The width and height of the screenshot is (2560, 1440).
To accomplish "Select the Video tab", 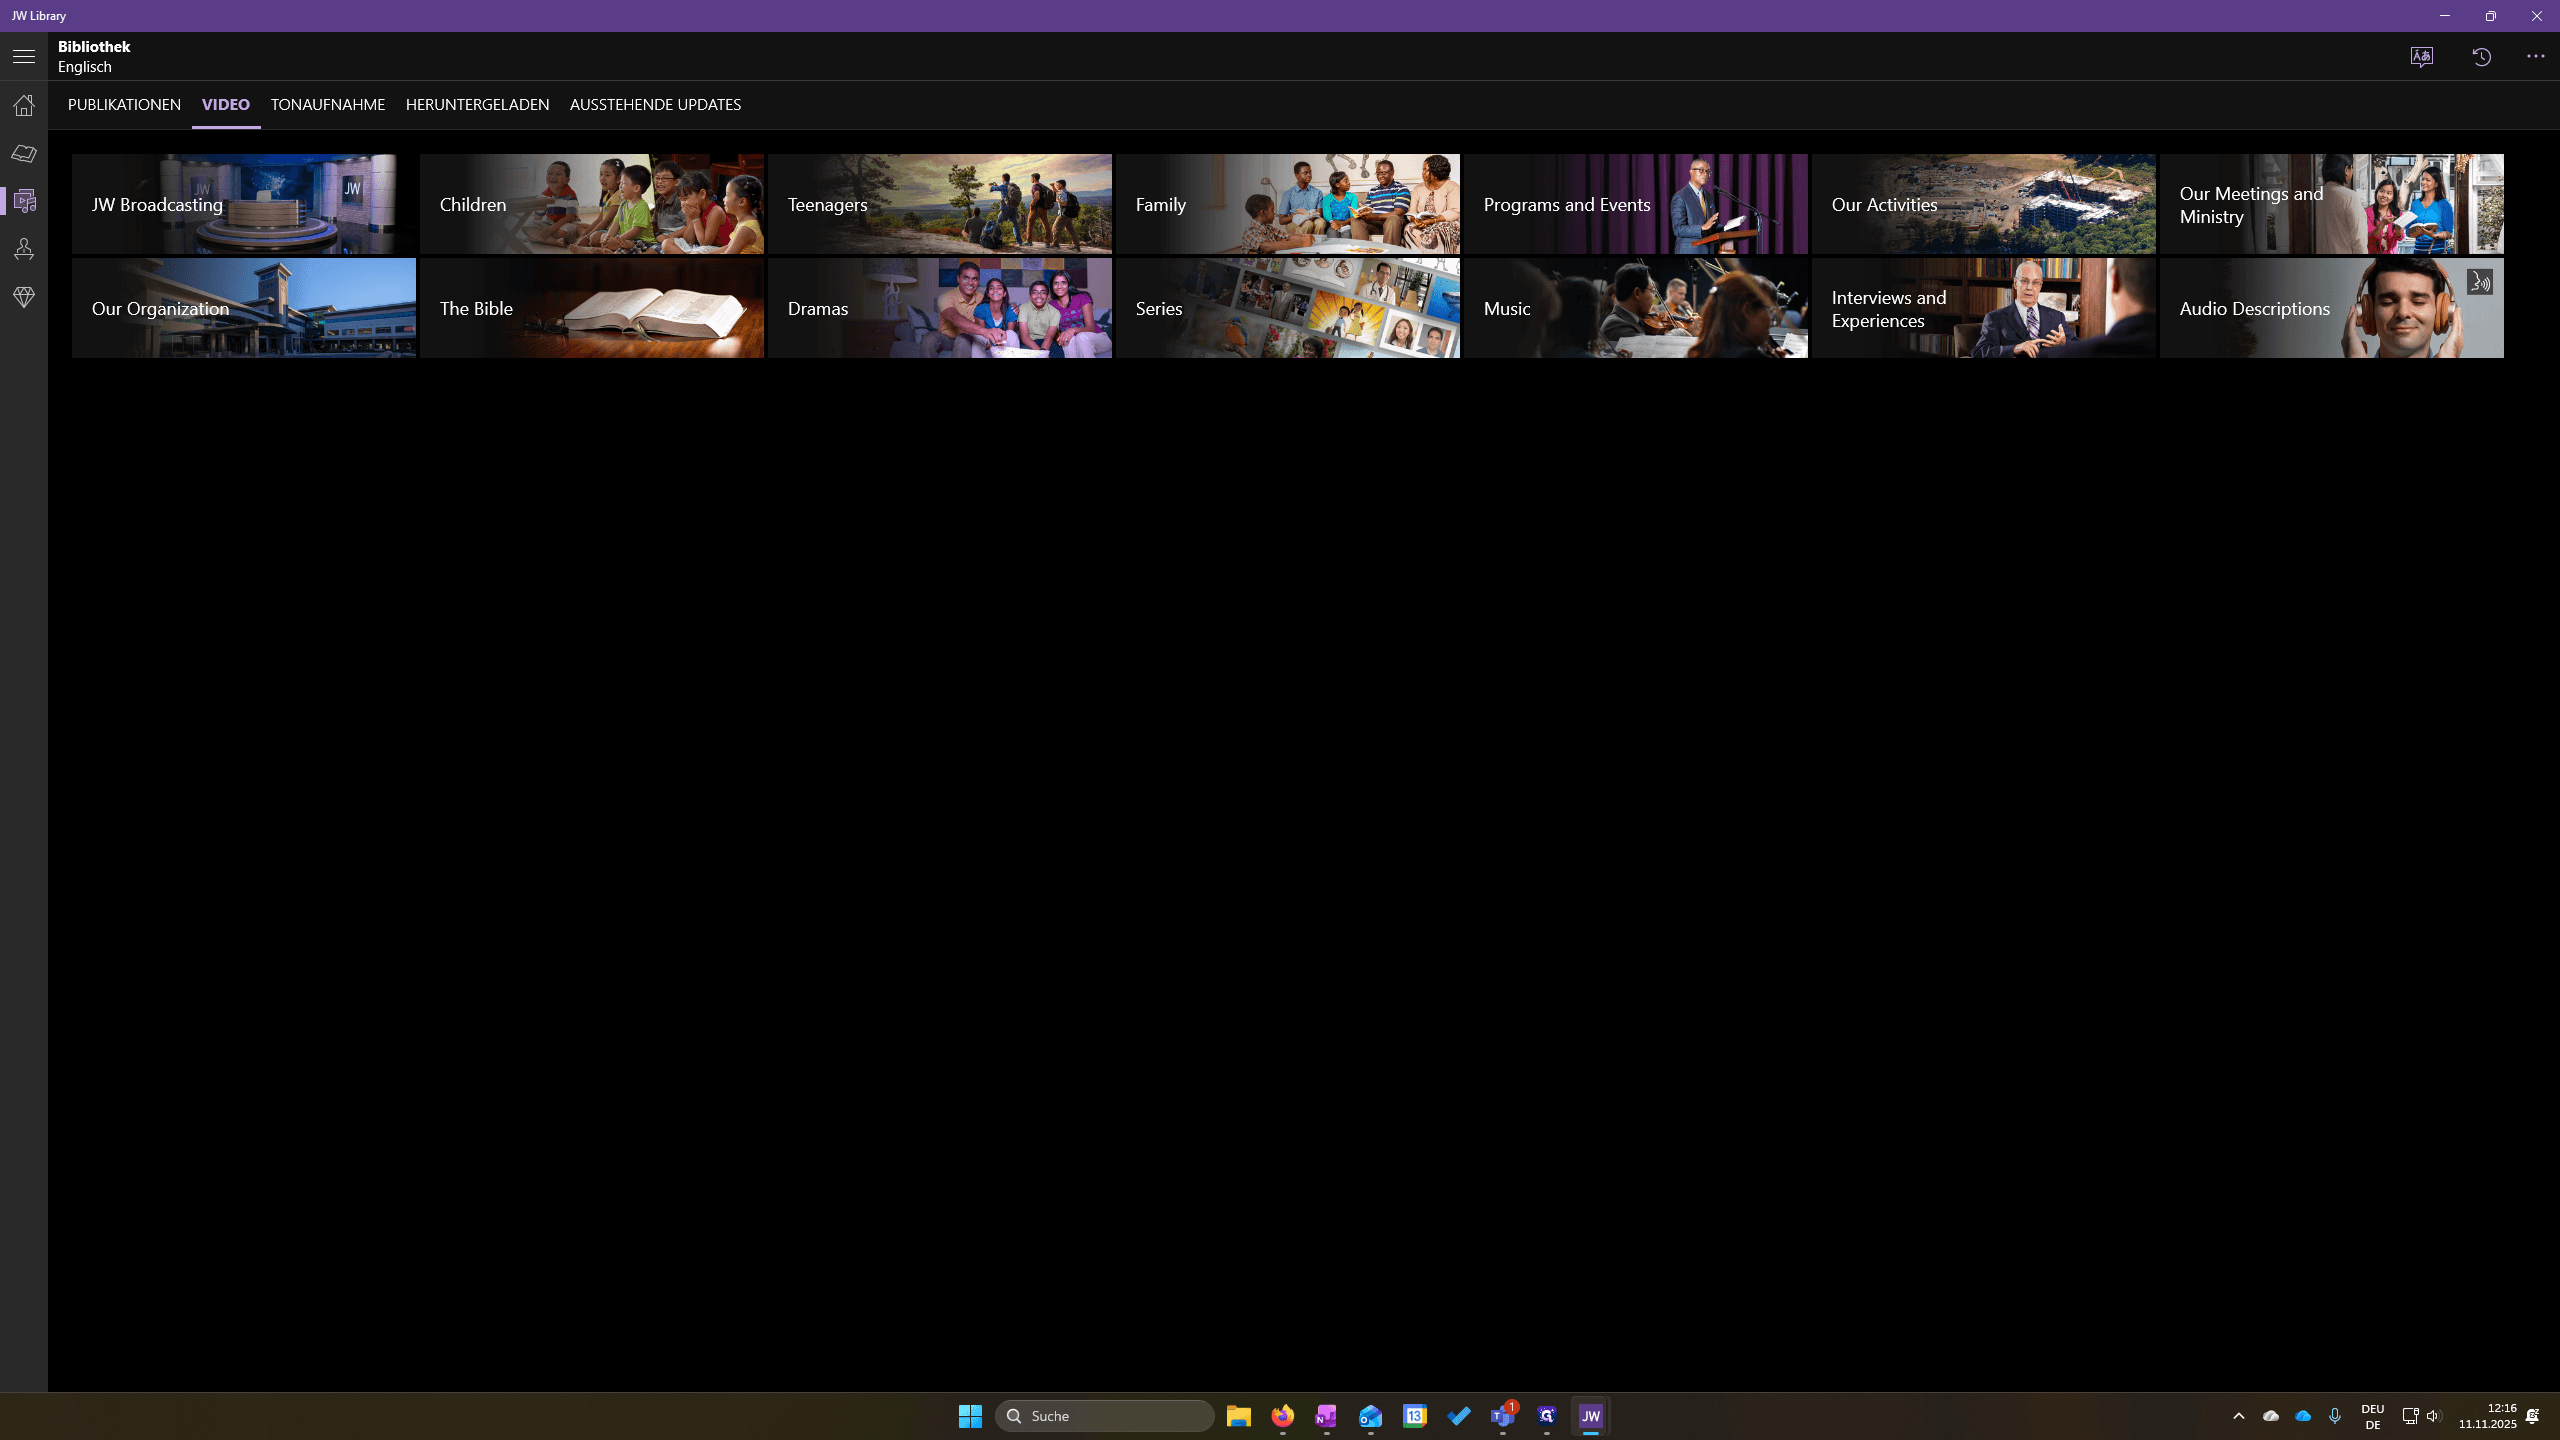I will [x=226, y=105].
